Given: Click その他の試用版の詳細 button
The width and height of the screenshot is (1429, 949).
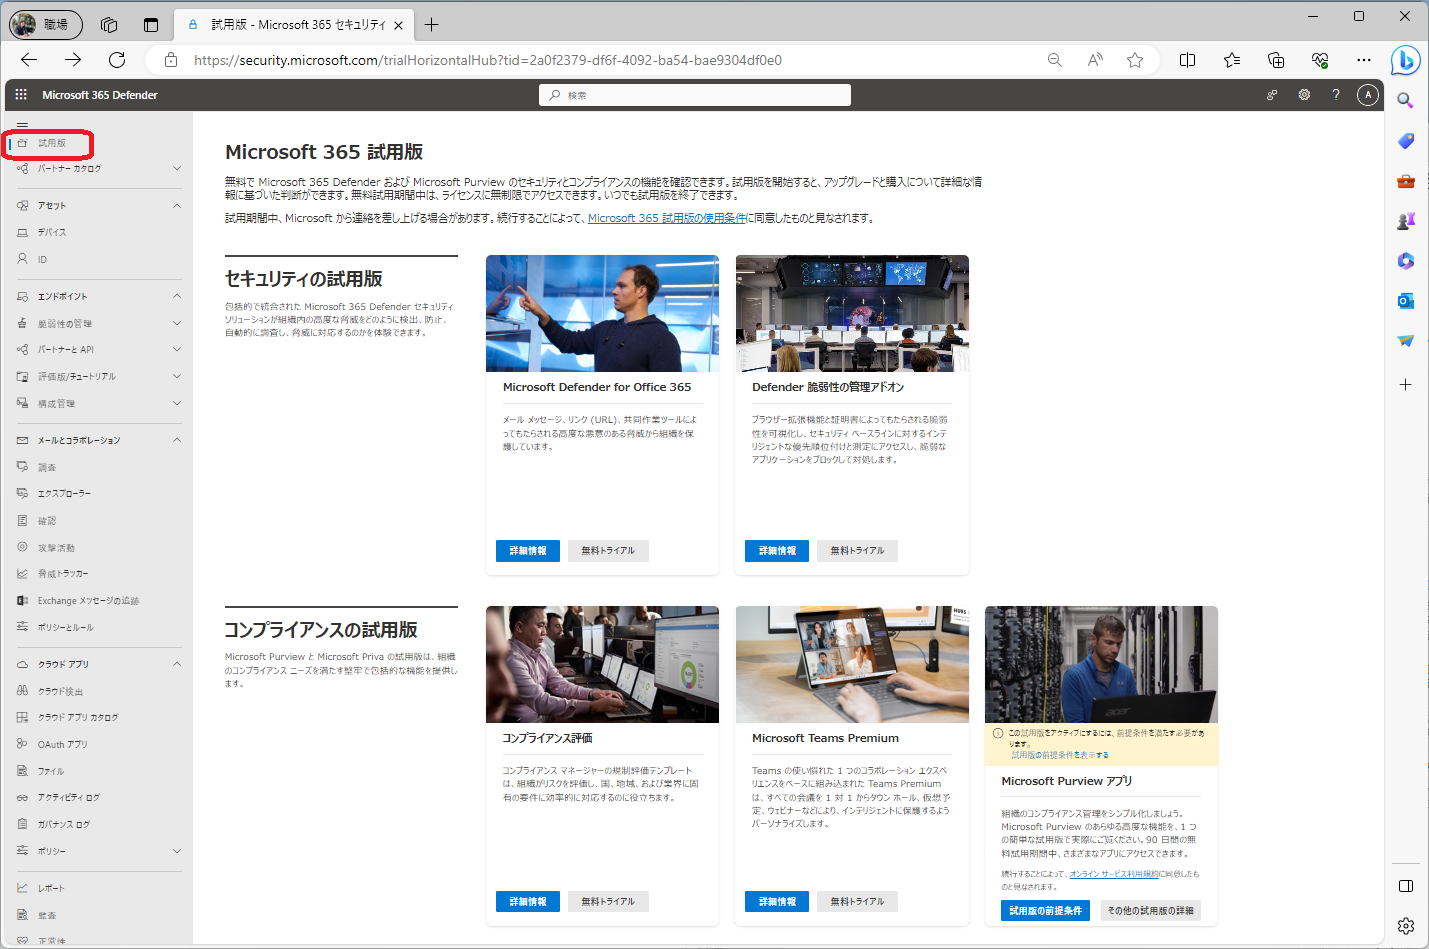Looking at the screenshot, I should point(1150,911).
